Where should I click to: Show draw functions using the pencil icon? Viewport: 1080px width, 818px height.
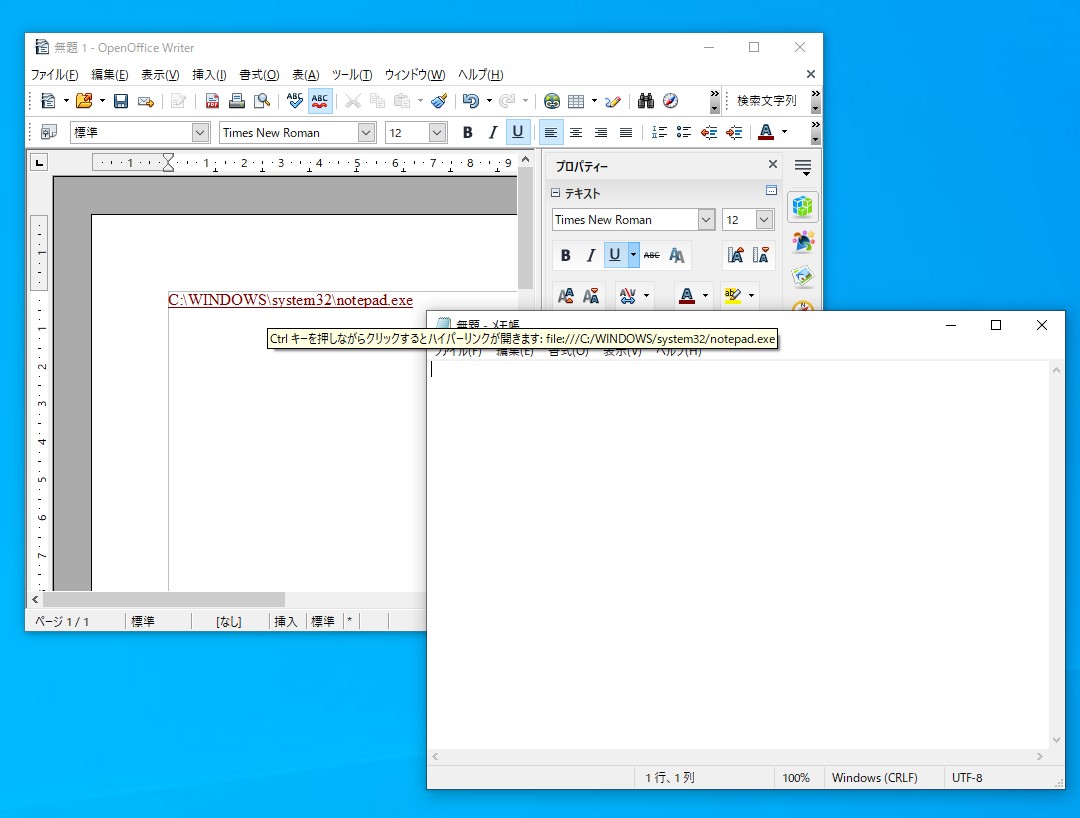pos(612,101)
